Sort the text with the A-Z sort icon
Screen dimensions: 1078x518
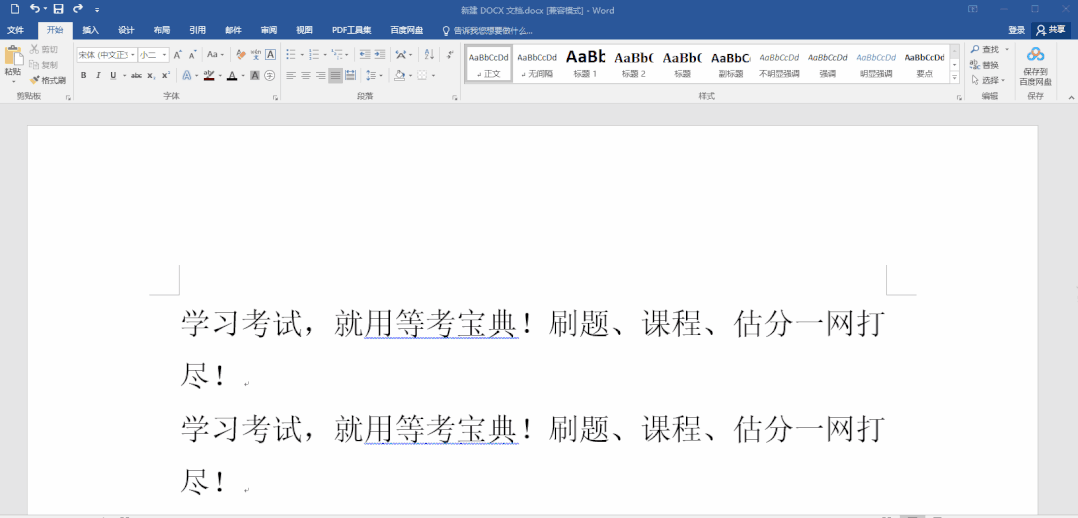[x=430, y=54]
